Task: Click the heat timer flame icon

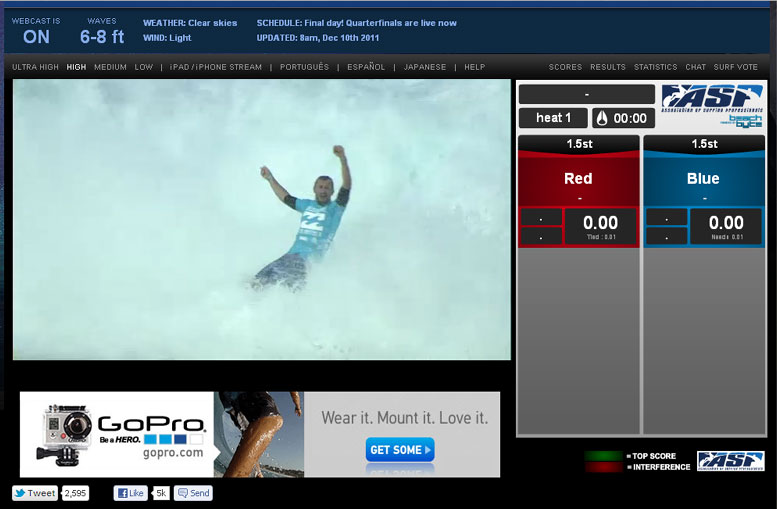Action: pyautogui.click(x=601, y=118)
